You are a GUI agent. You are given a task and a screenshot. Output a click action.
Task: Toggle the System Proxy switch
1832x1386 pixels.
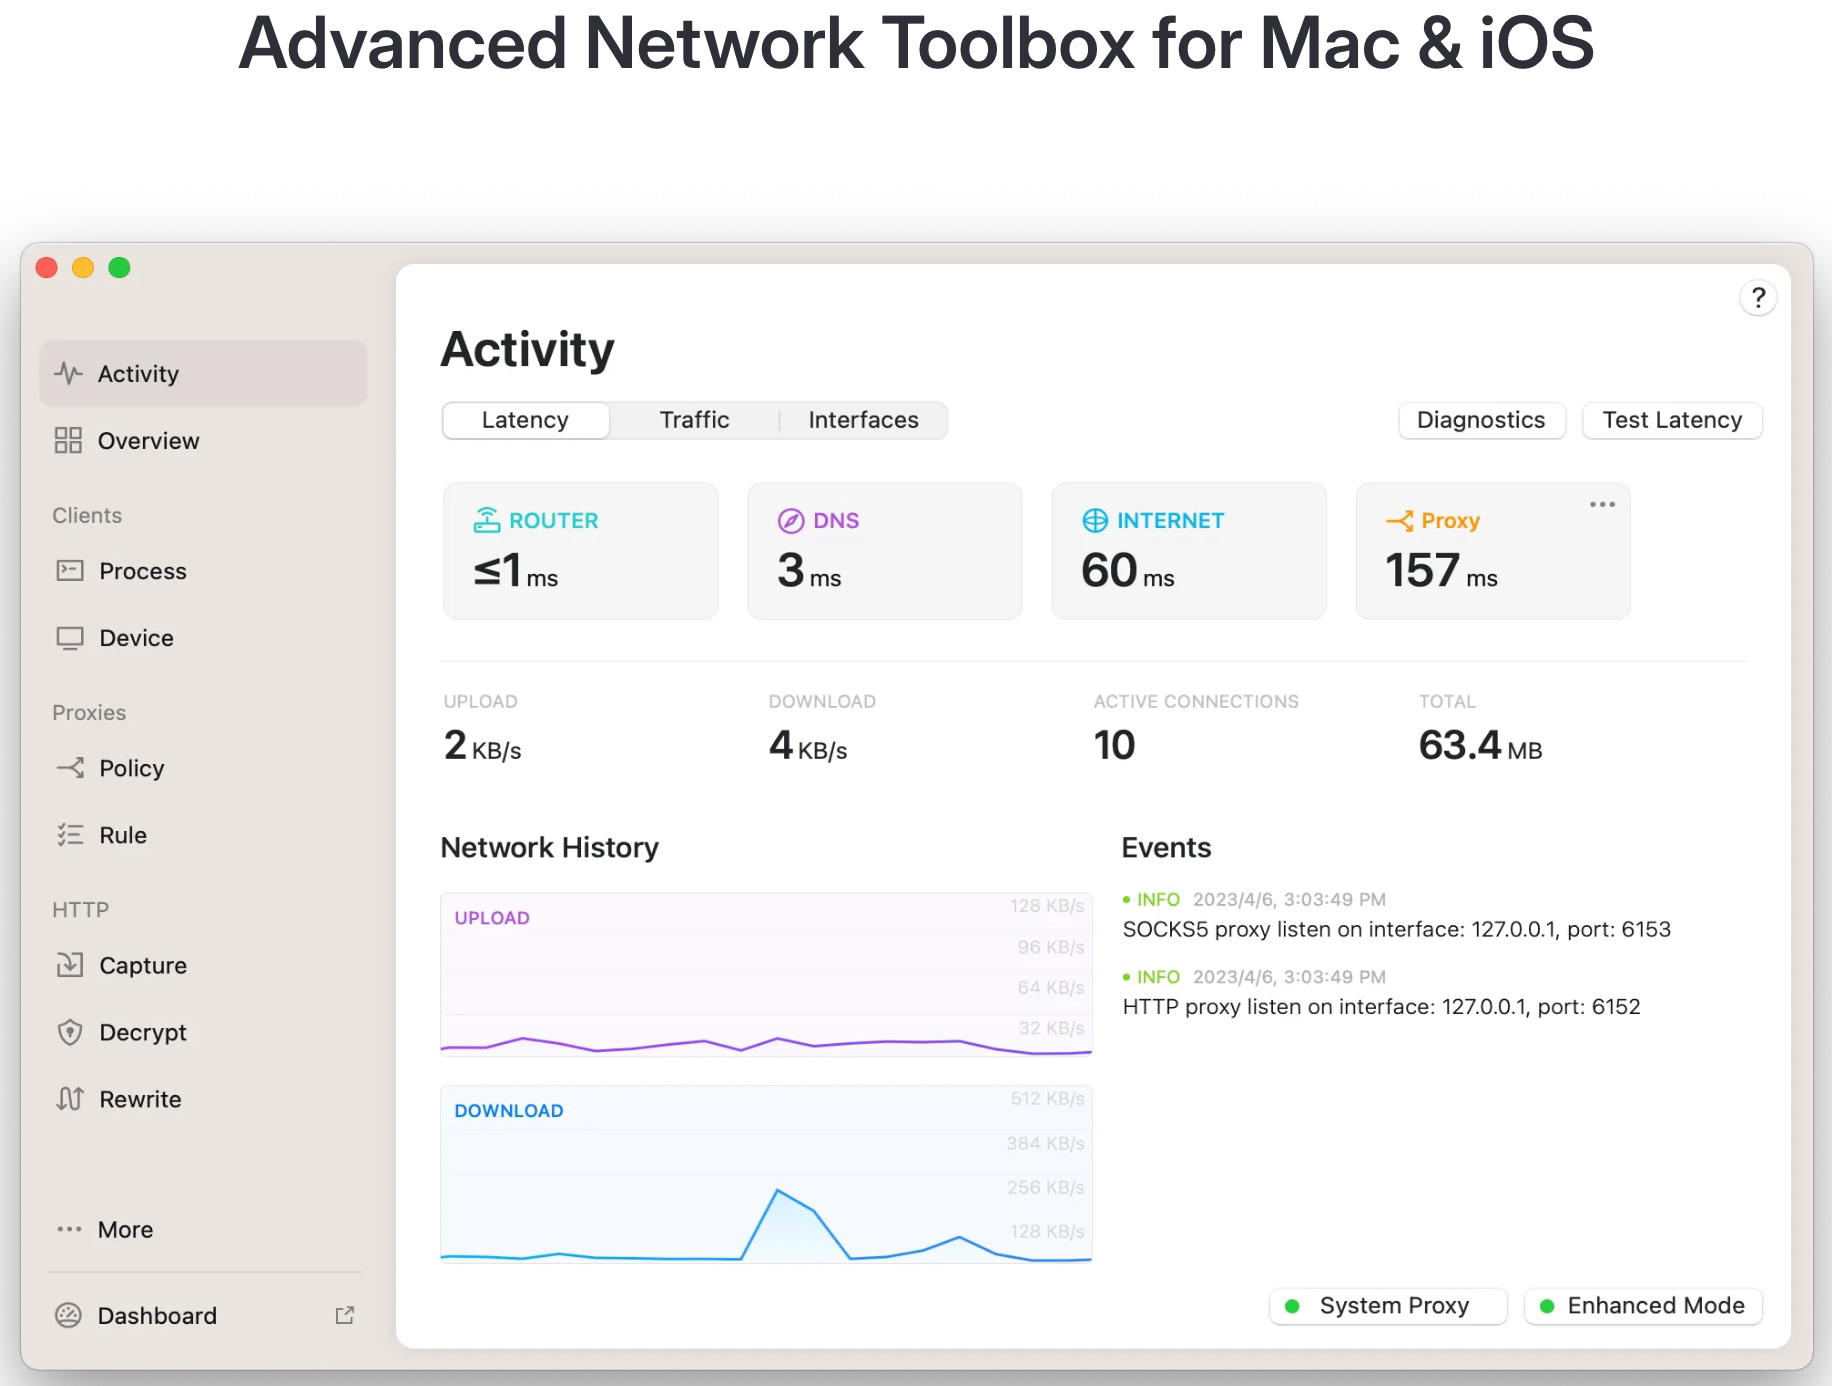1388,1306
